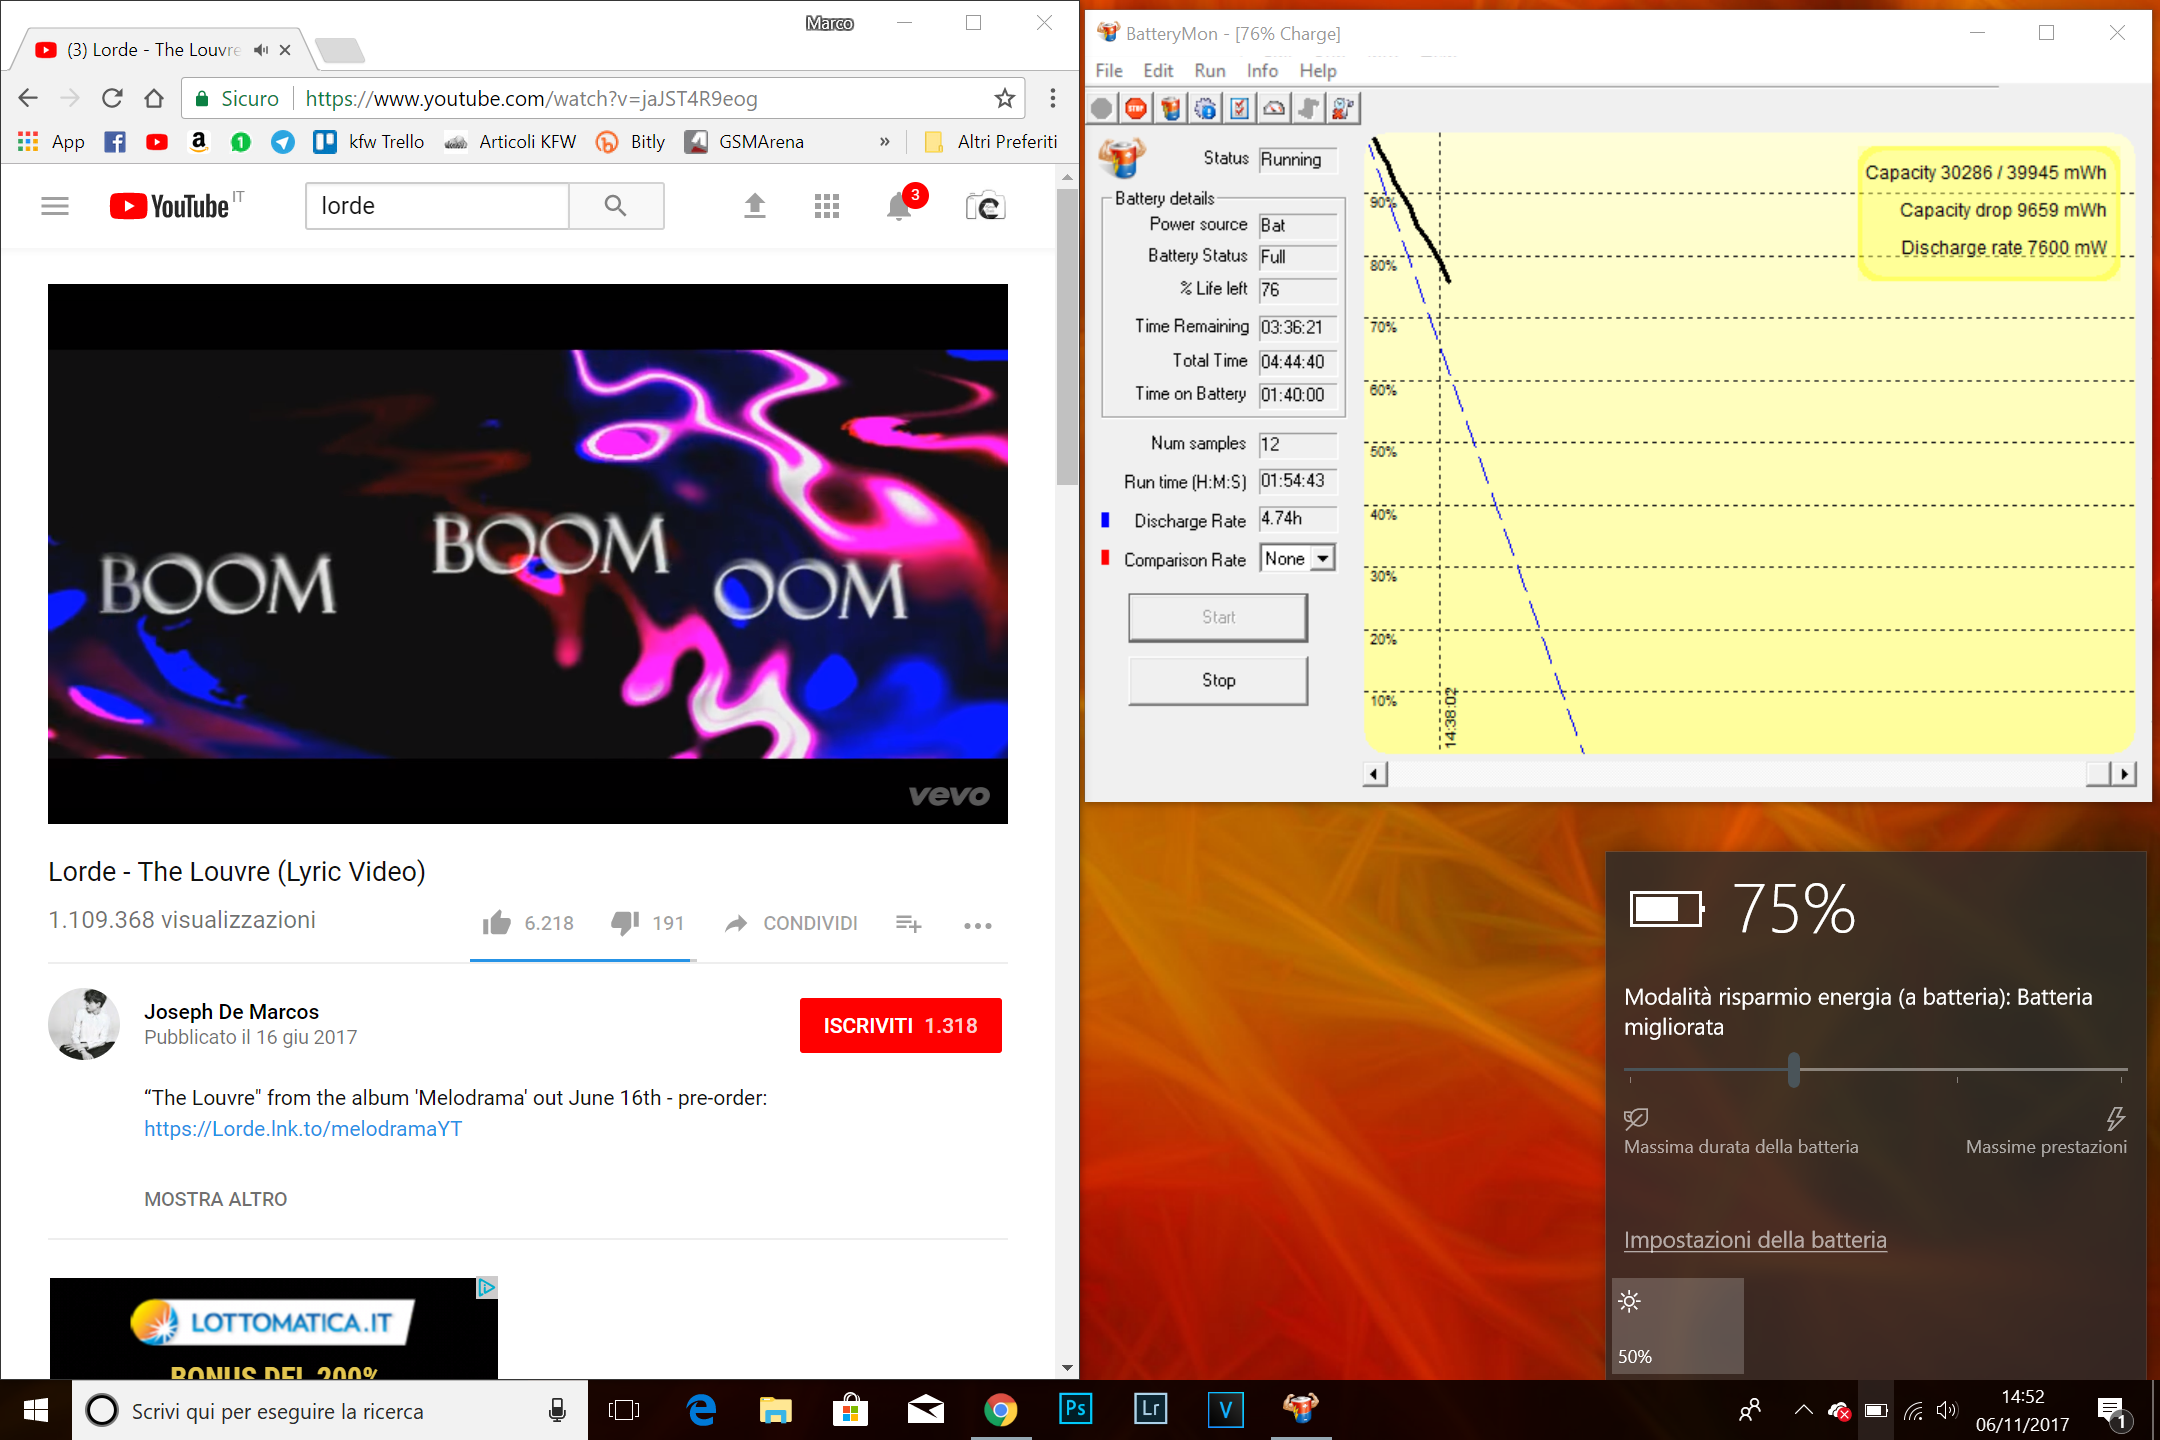Expand the video description with MOSTRA ALTRO
The height and width of the screenshot is (1440, 2160).
coord(215,1198)
